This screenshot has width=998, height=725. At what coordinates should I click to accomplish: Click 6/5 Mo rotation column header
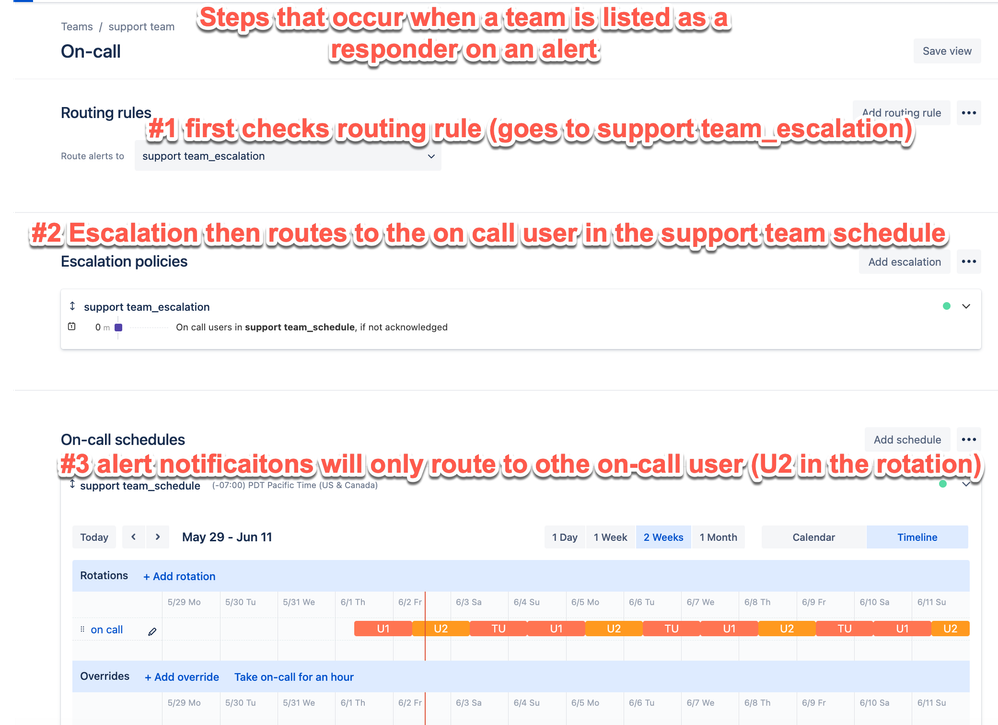585,602
